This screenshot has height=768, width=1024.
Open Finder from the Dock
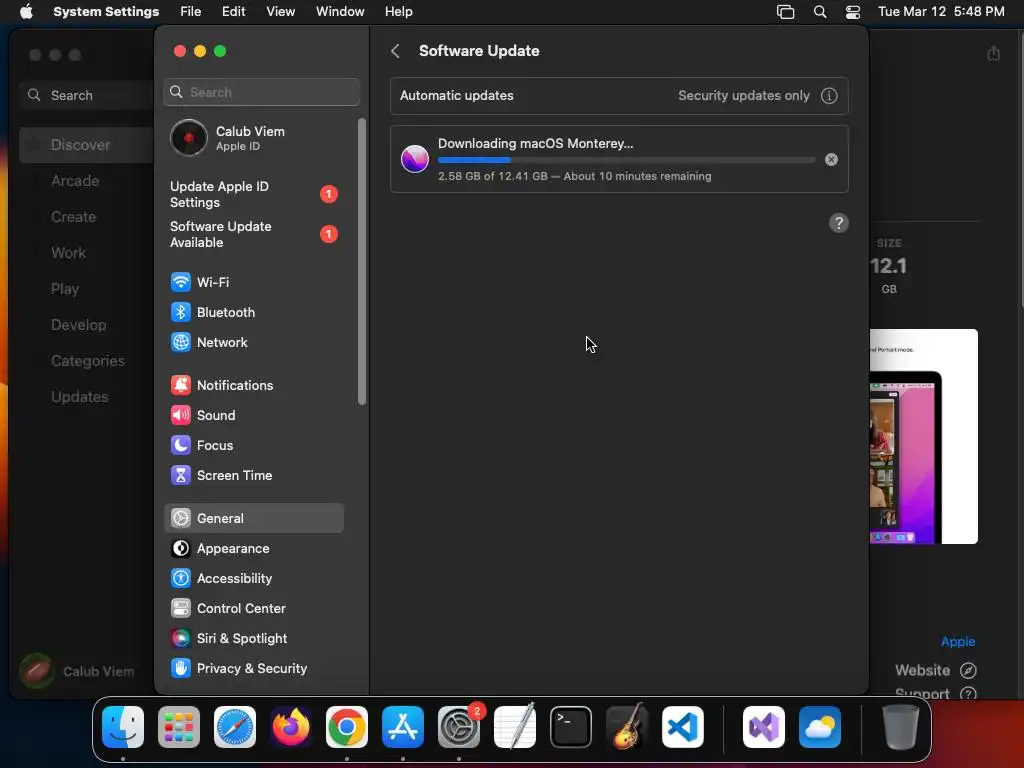(123, 727)
